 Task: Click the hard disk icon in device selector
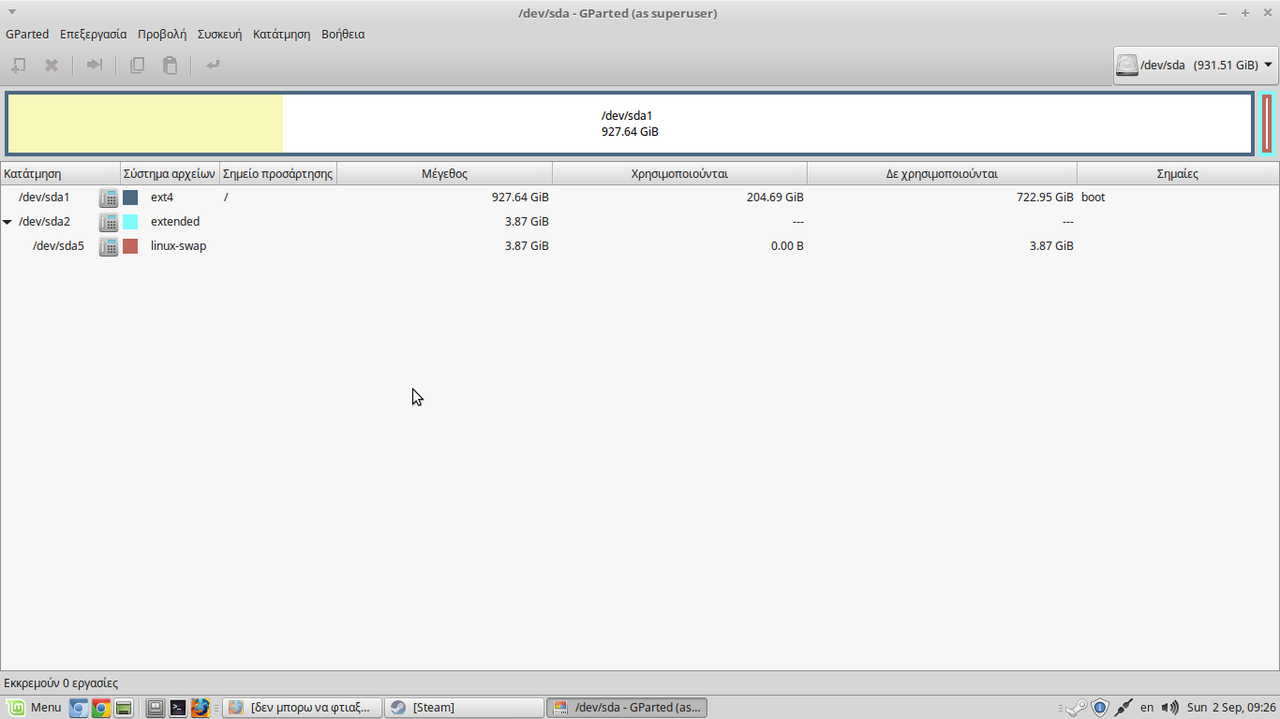(1128, 65)
